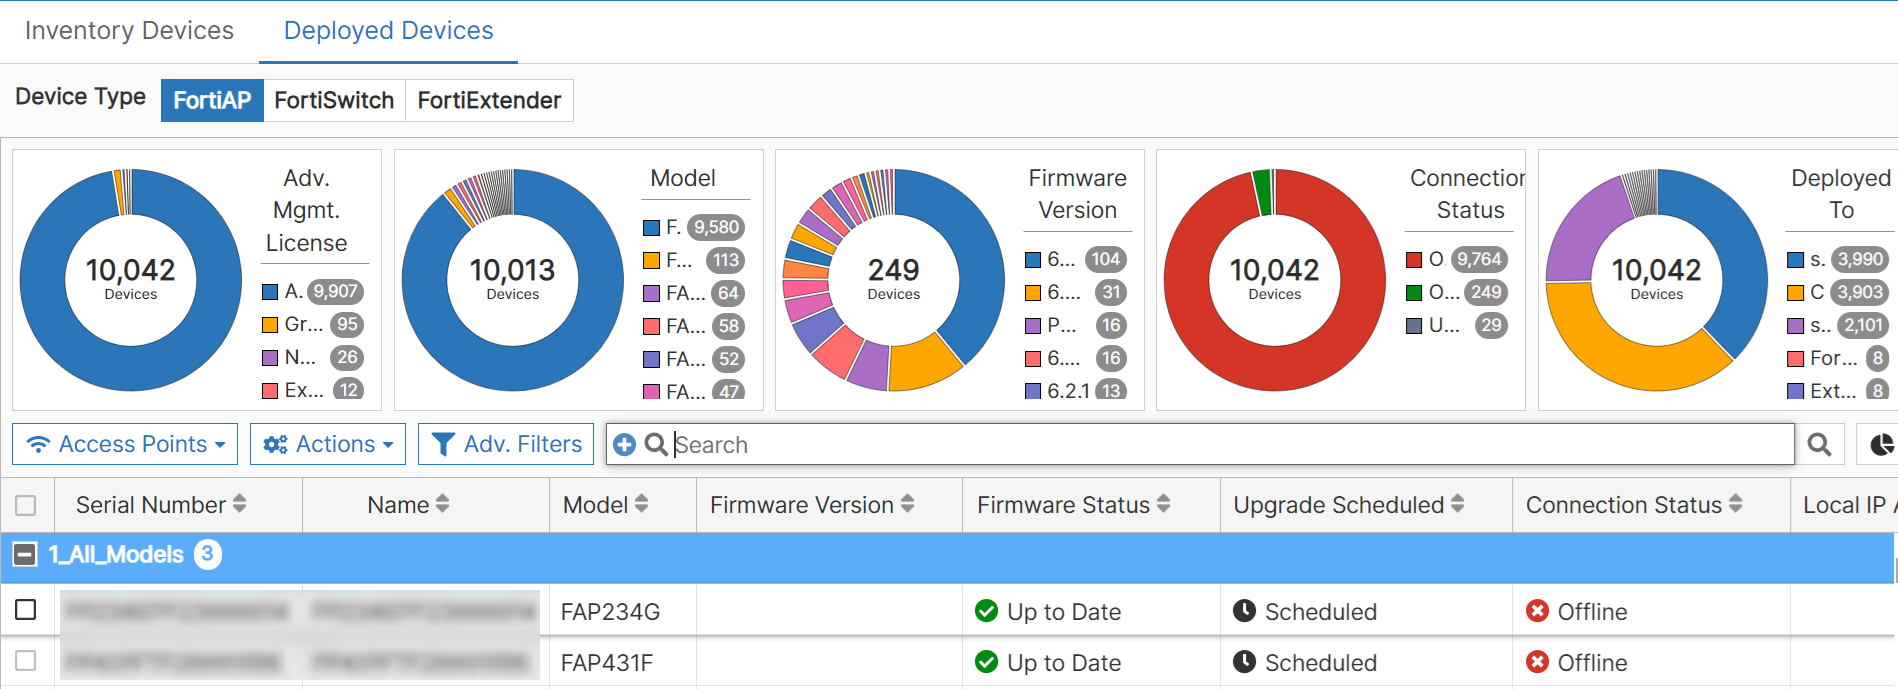The height and width of the screenshot is (689, 1898).
Task: Click the Local IP column header
Action: click(1848, 505)
